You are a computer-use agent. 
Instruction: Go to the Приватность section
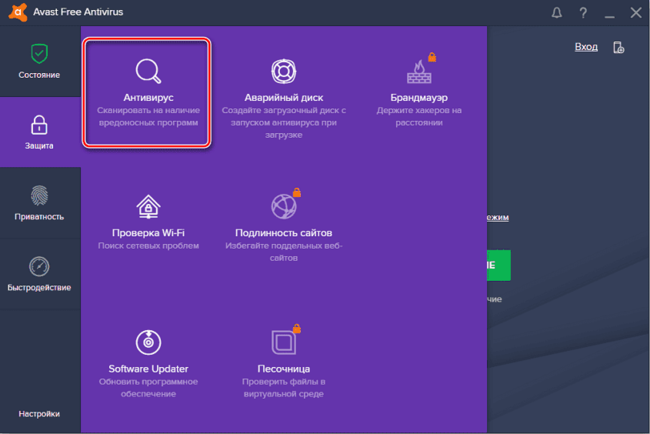pyautogui.click(x=39, y=203)
